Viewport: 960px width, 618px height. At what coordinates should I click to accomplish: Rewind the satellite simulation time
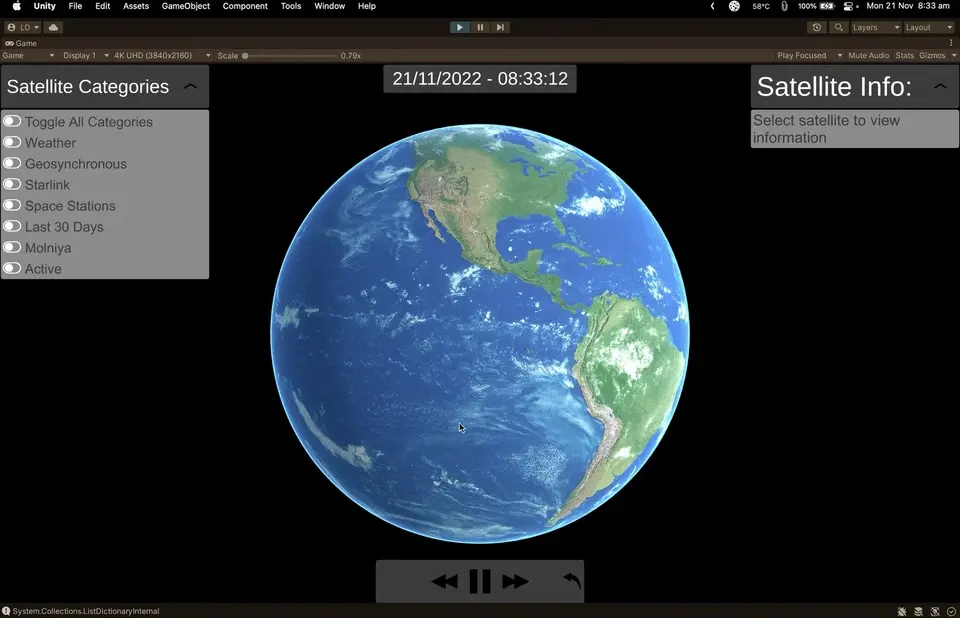click(444, 582)
